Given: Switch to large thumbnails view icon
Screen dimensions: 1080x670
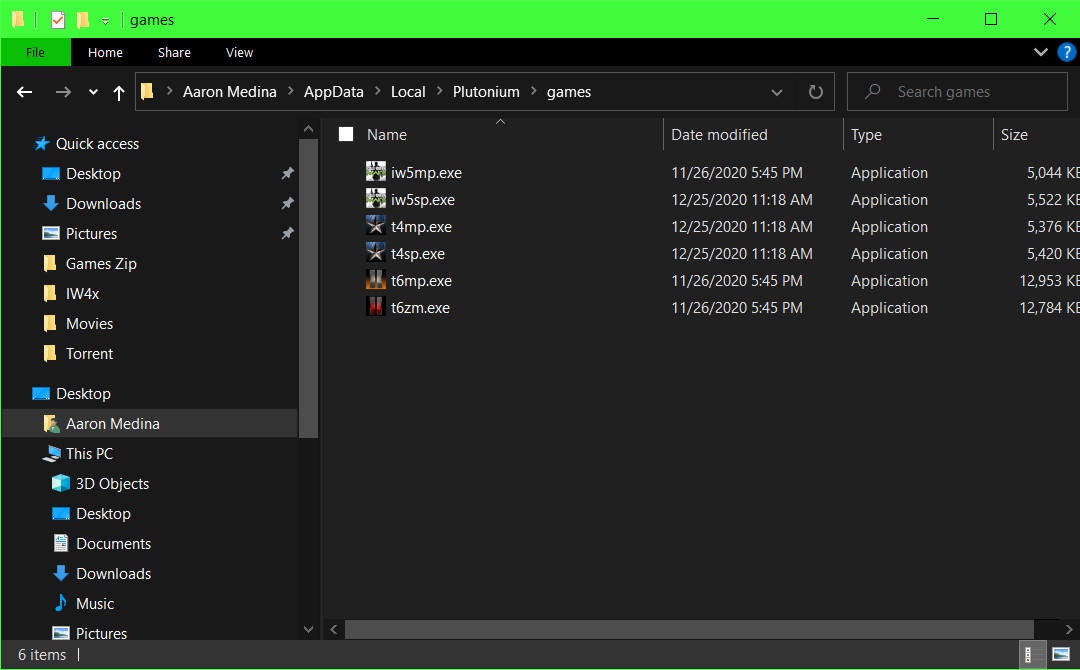Looking at the screenshot, I should 1061,654.
